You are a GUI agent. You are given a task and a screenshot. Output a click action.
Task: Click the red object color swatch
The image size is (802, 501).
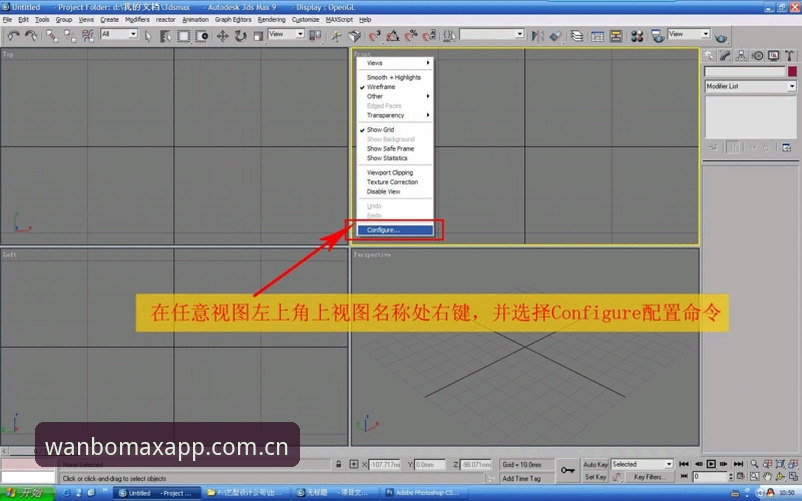(792, 72)
